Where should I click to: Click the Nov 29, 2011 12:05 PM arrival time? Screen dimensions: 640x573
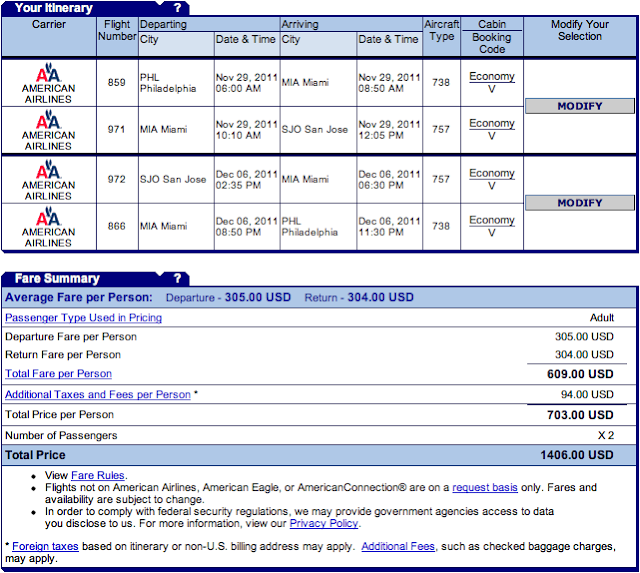(389, 130)
